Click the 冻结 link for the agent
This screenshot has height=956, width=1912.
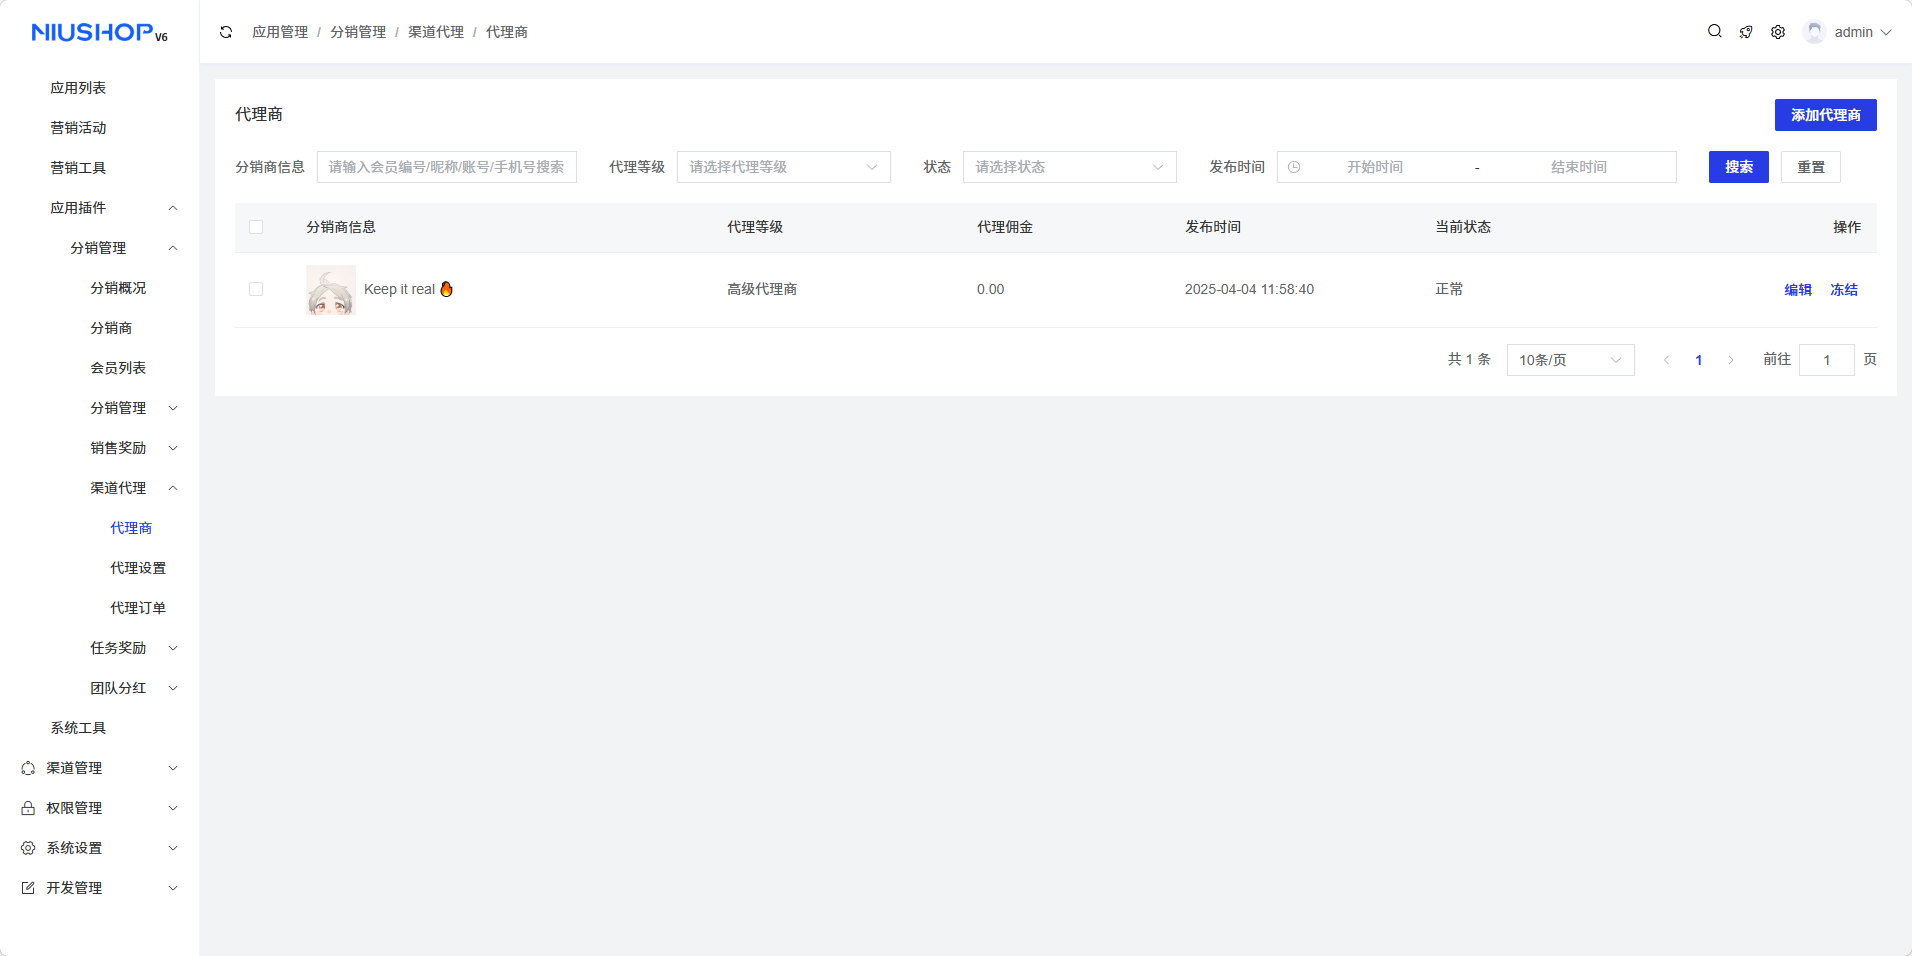pos(1843,290)
